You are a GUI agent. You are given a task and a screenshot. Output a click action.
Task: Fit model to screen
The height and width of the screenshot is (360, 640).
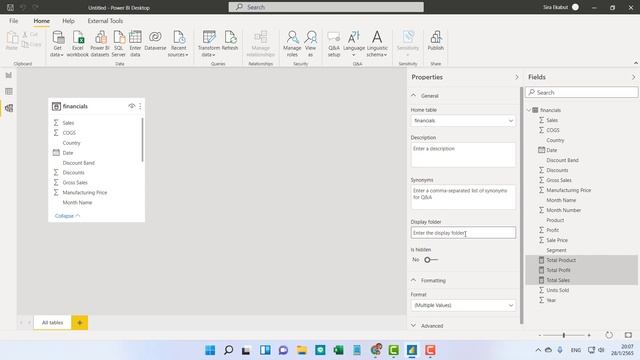coord(628,335)
